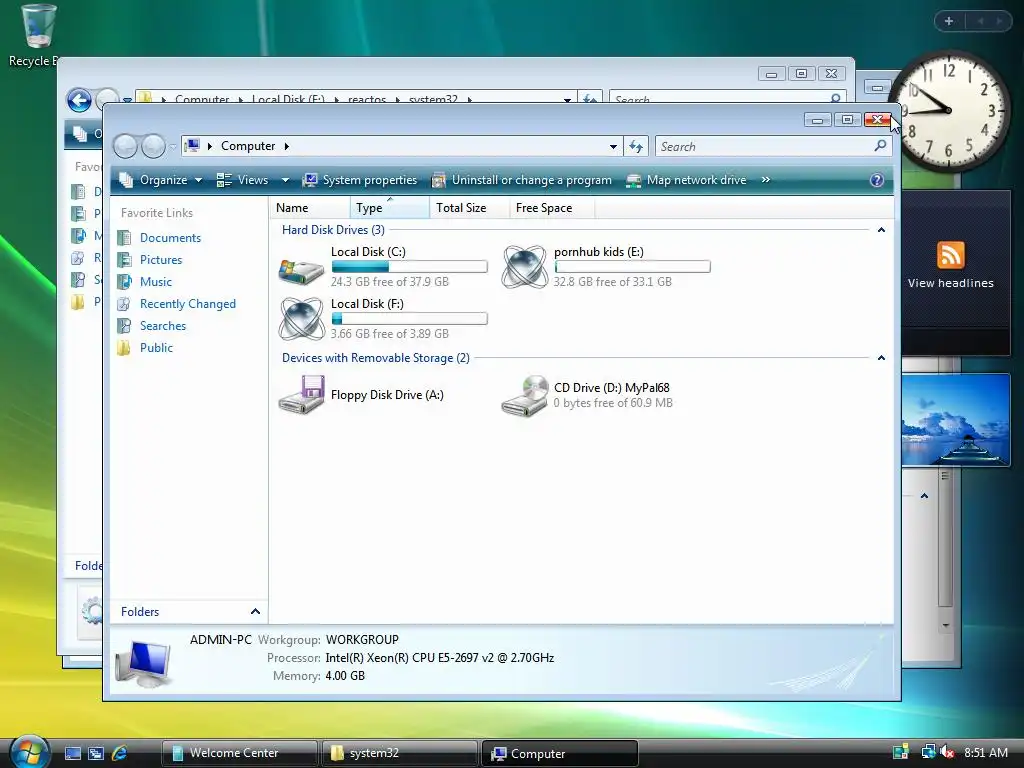The height and width of the screenshot is (768, 1024).
Task: Launch Internet Explorer from quick launch
Action: click(120, 753)
